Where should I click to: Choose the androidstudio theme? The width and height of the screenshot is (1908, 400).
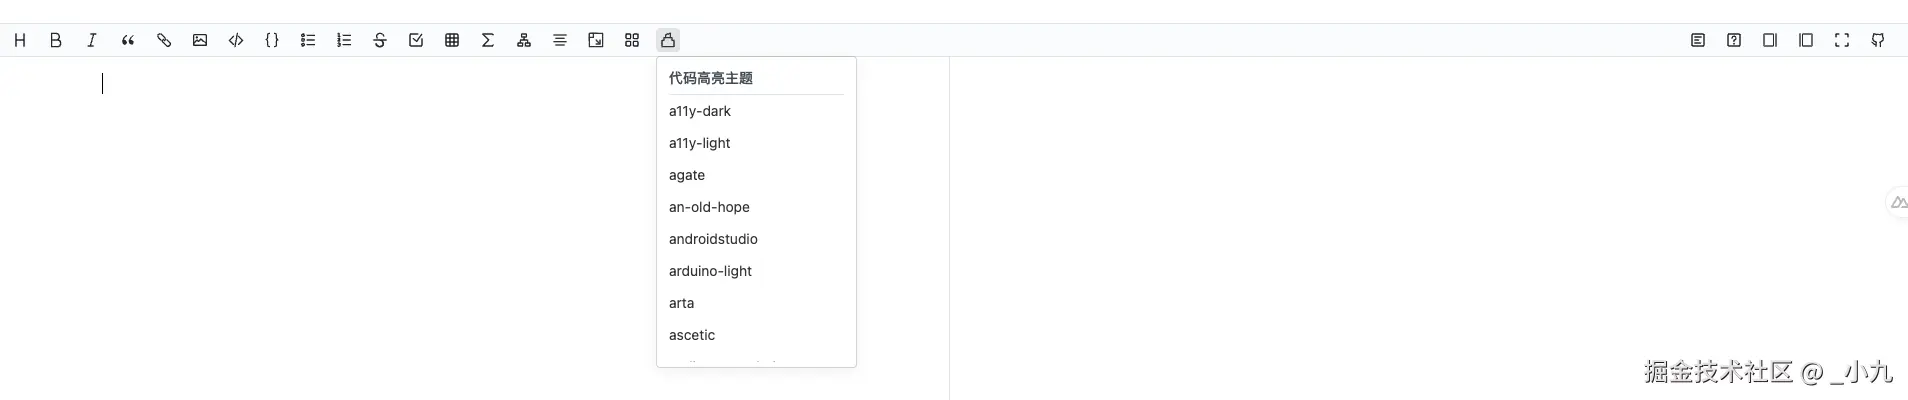(x=713, y=239)
